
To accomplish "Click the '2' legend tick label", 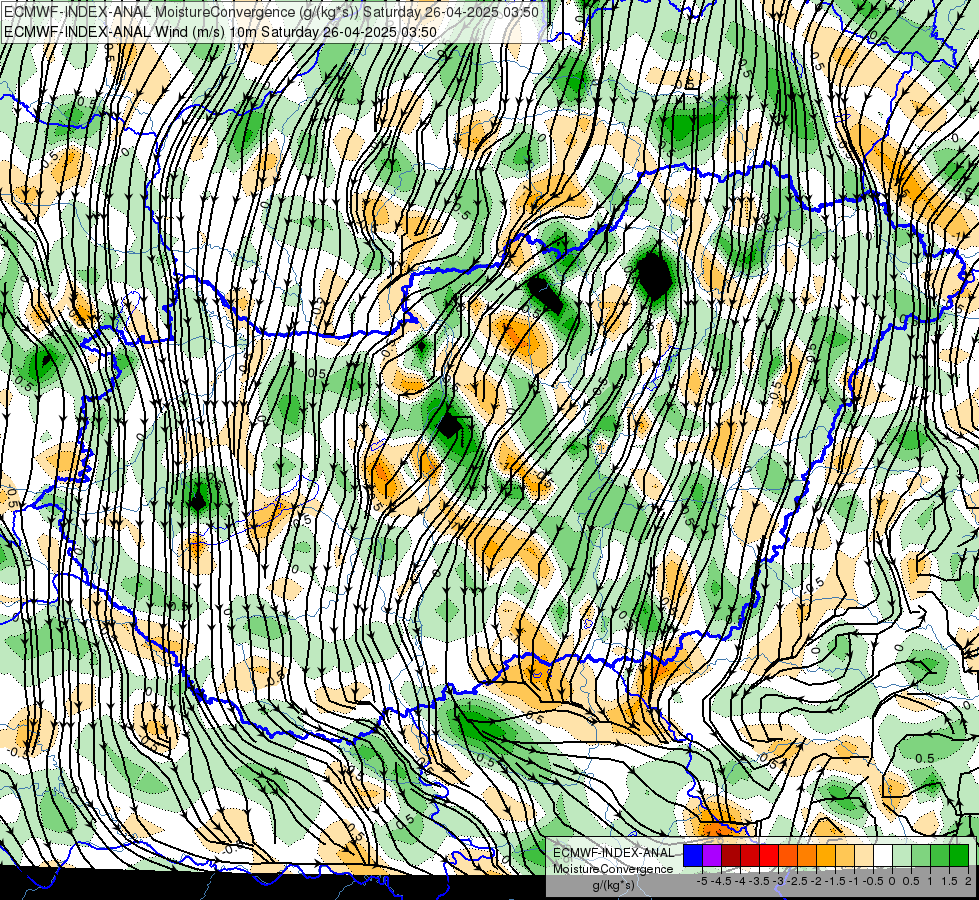I will [x=968, y=881].
